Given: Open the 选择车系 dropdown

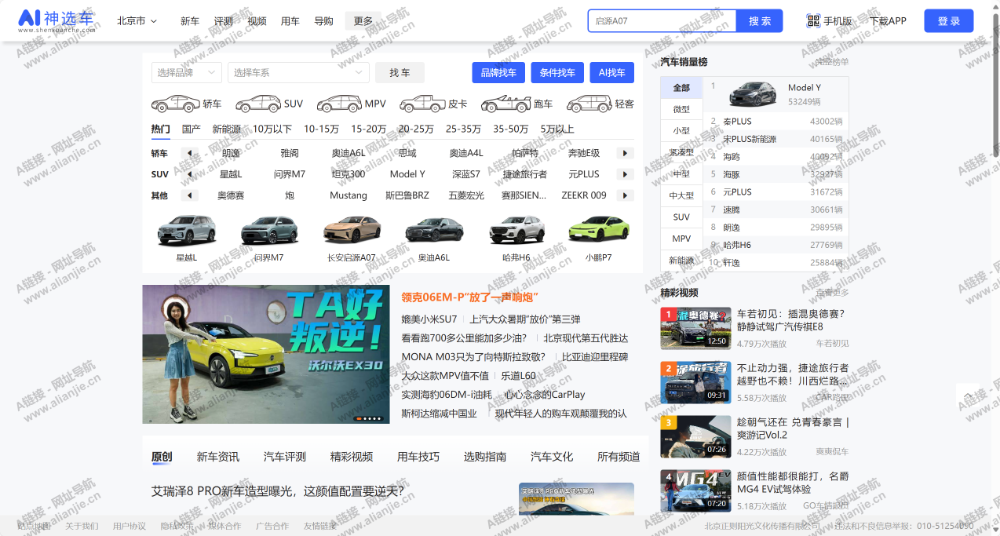Looking at the screenshot, I should 298,73.
